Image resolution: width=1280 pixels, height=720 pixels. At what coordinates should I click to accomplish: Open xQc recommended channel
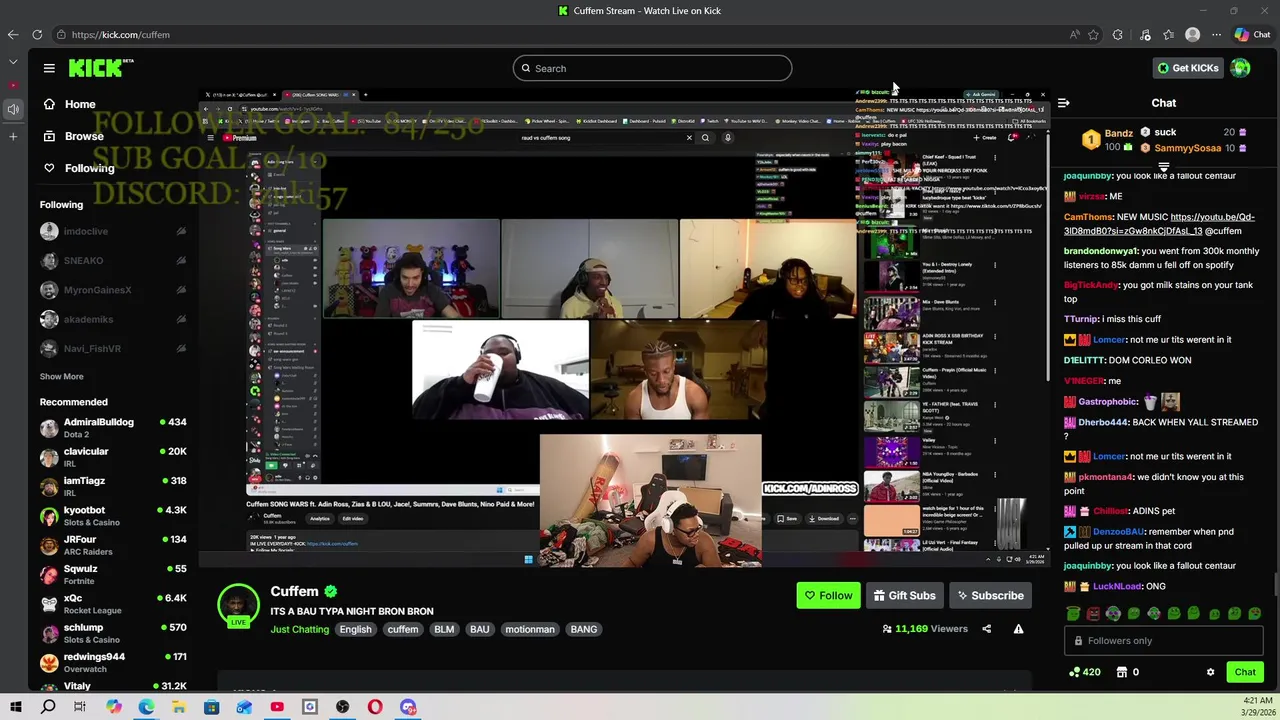click(113, 604)
